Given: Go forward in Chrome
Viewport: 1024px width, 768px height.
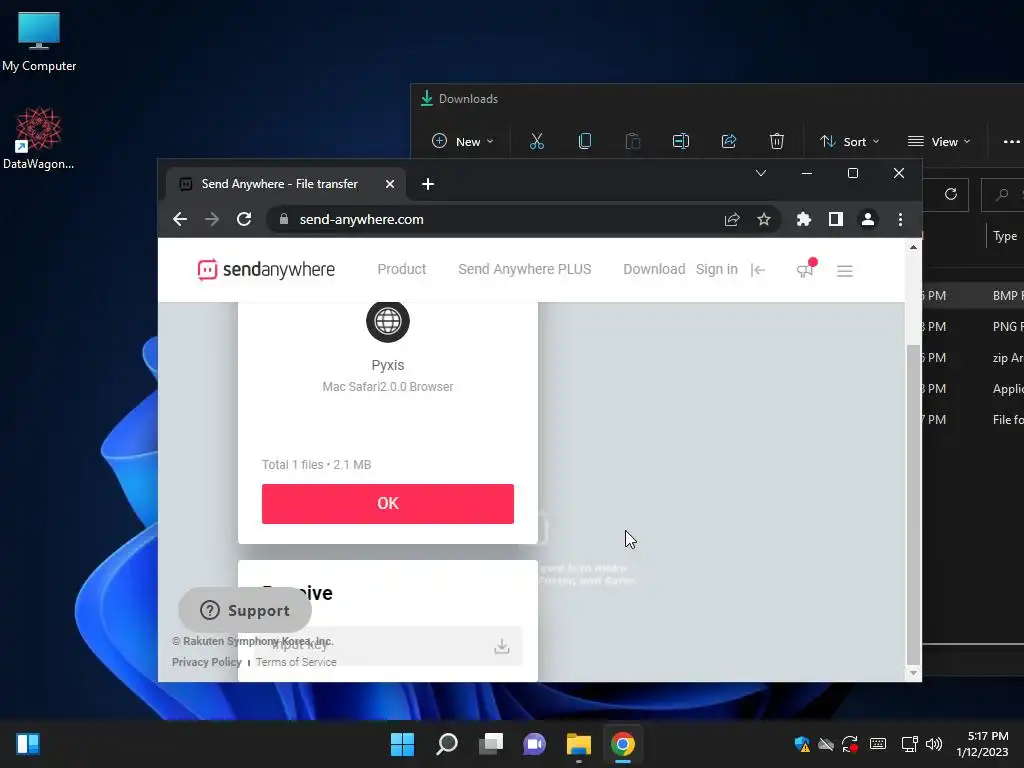Looking at the screenshot, I should 212,219.
